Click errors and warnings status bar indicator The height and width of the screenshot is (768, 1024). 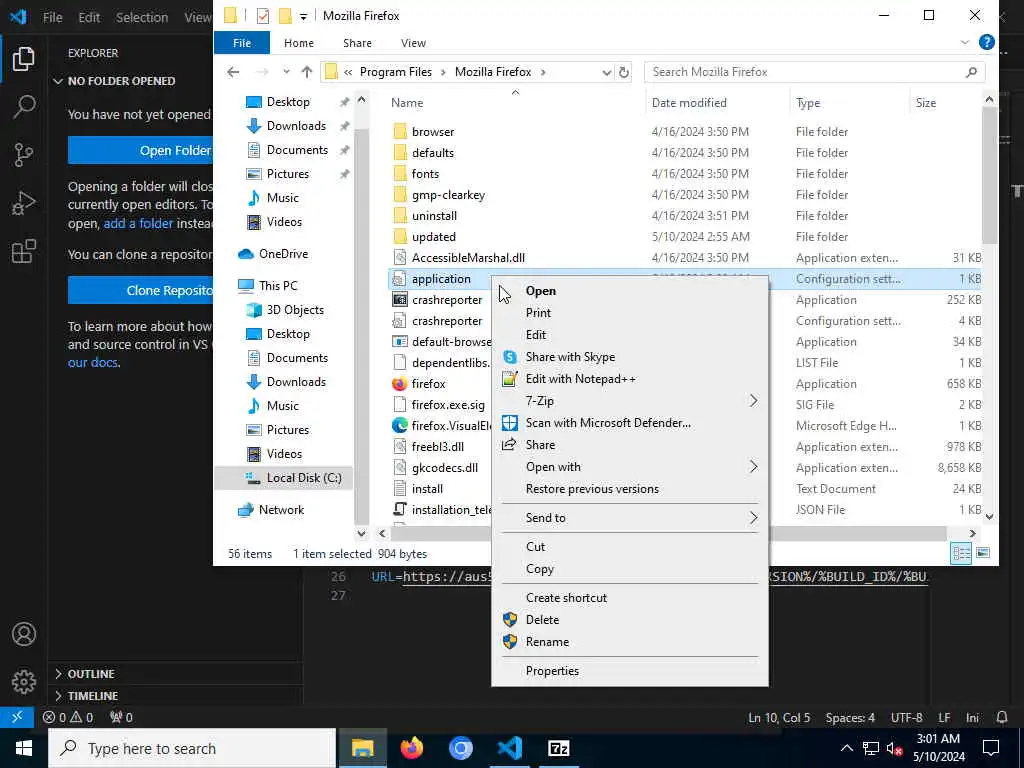(x=68, y=717)
